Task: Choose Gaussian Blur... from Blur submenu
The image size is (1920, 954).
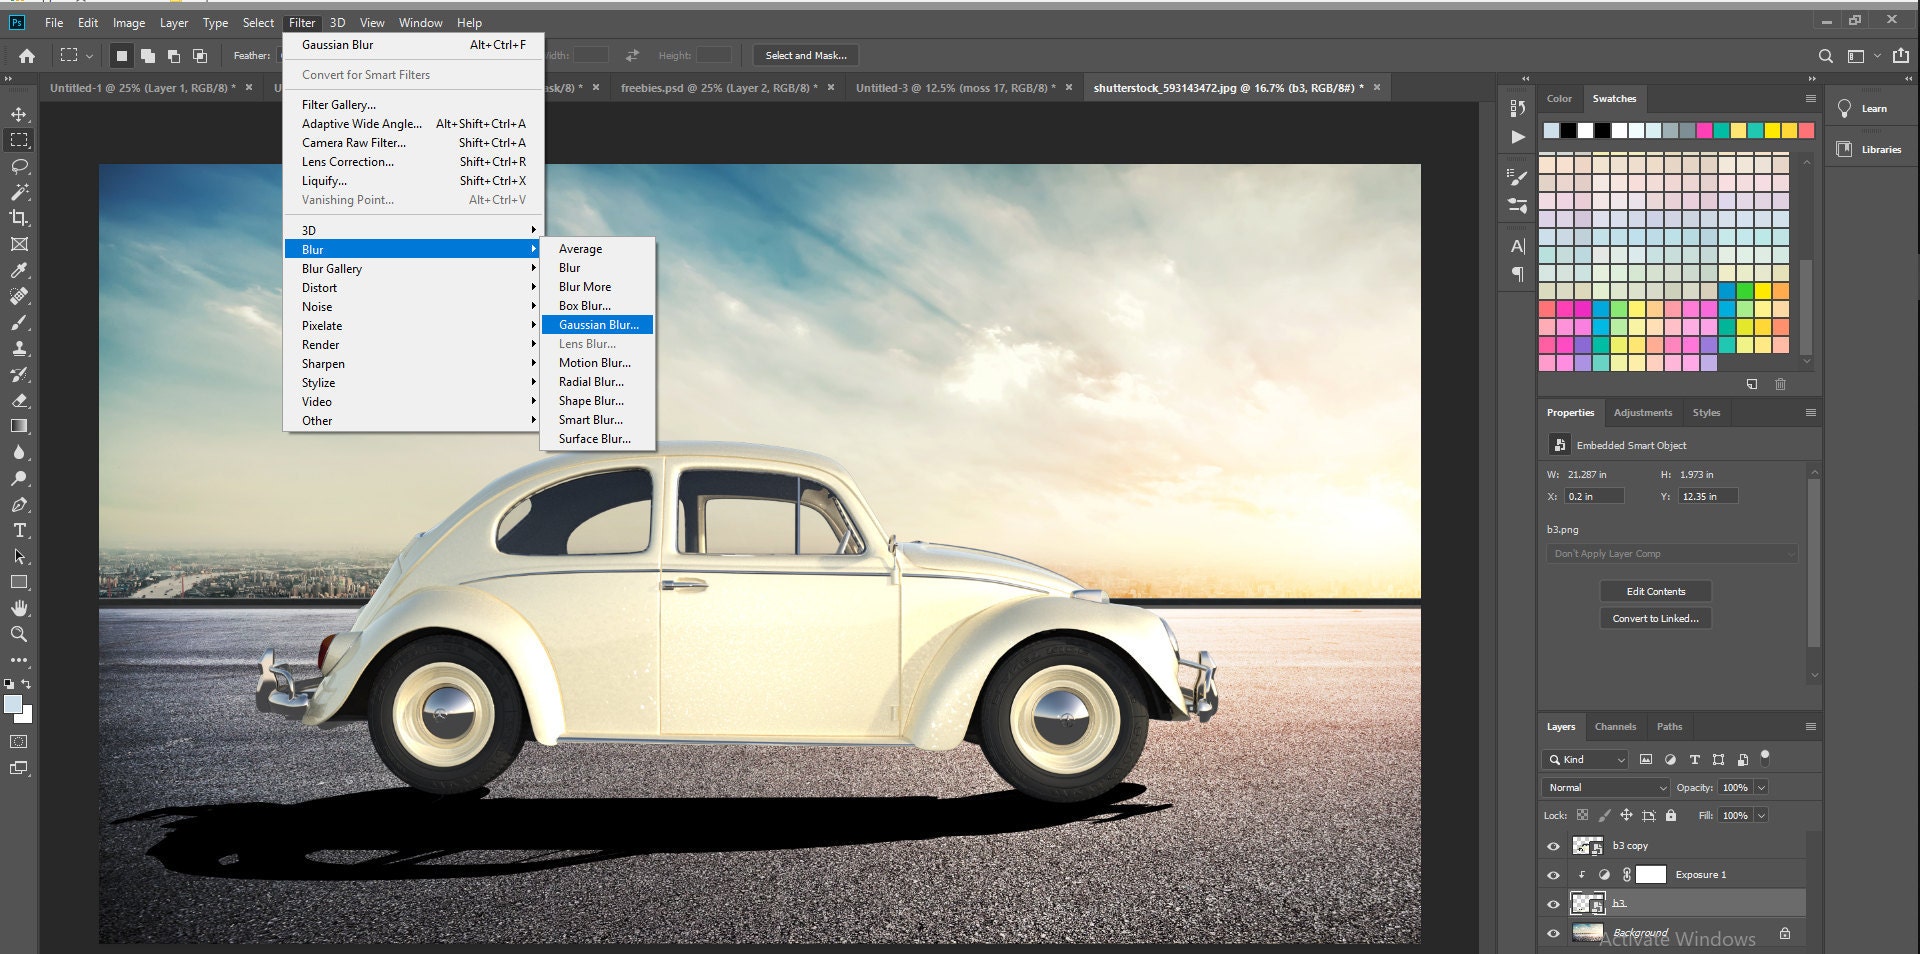Action: coord(597,324)
